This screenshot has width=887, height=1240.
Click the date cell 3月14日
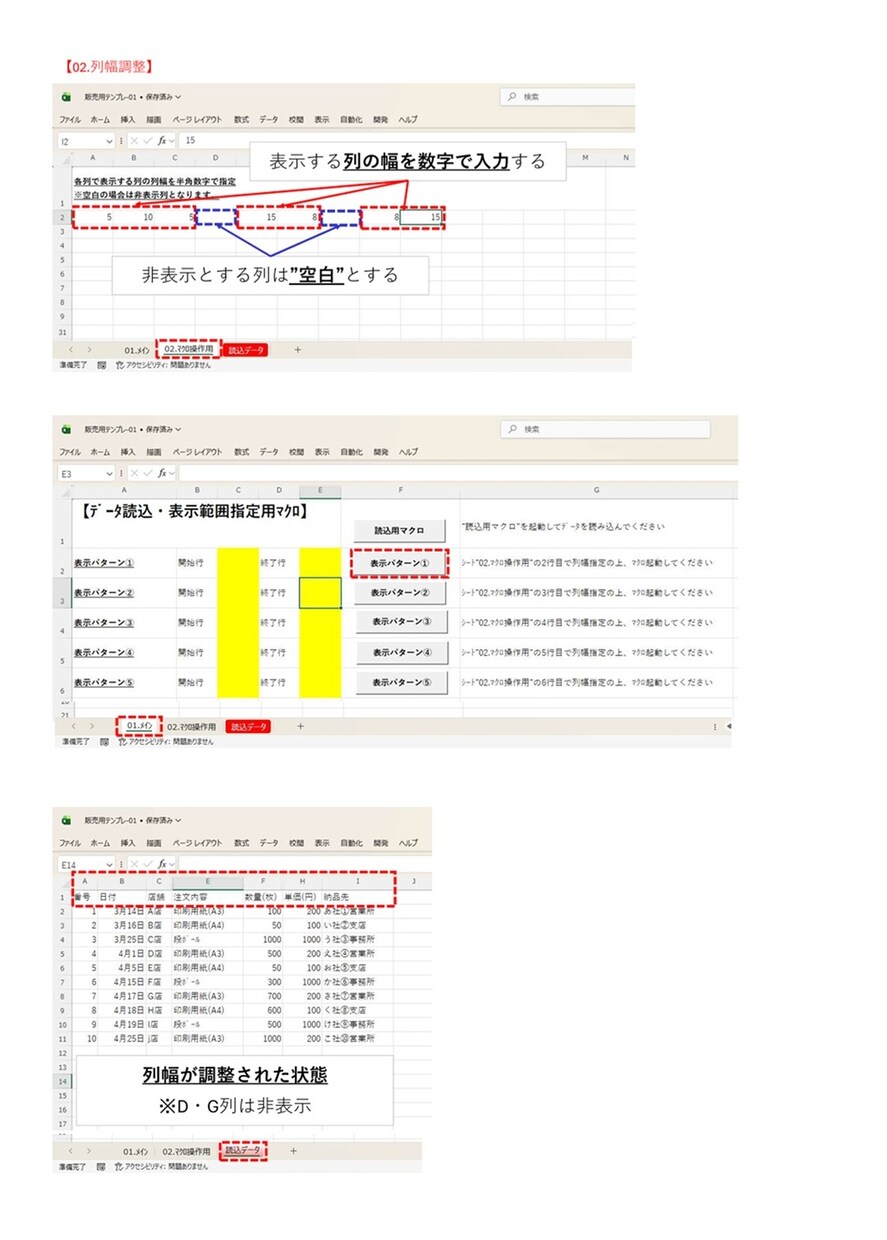tap(121, 911)
